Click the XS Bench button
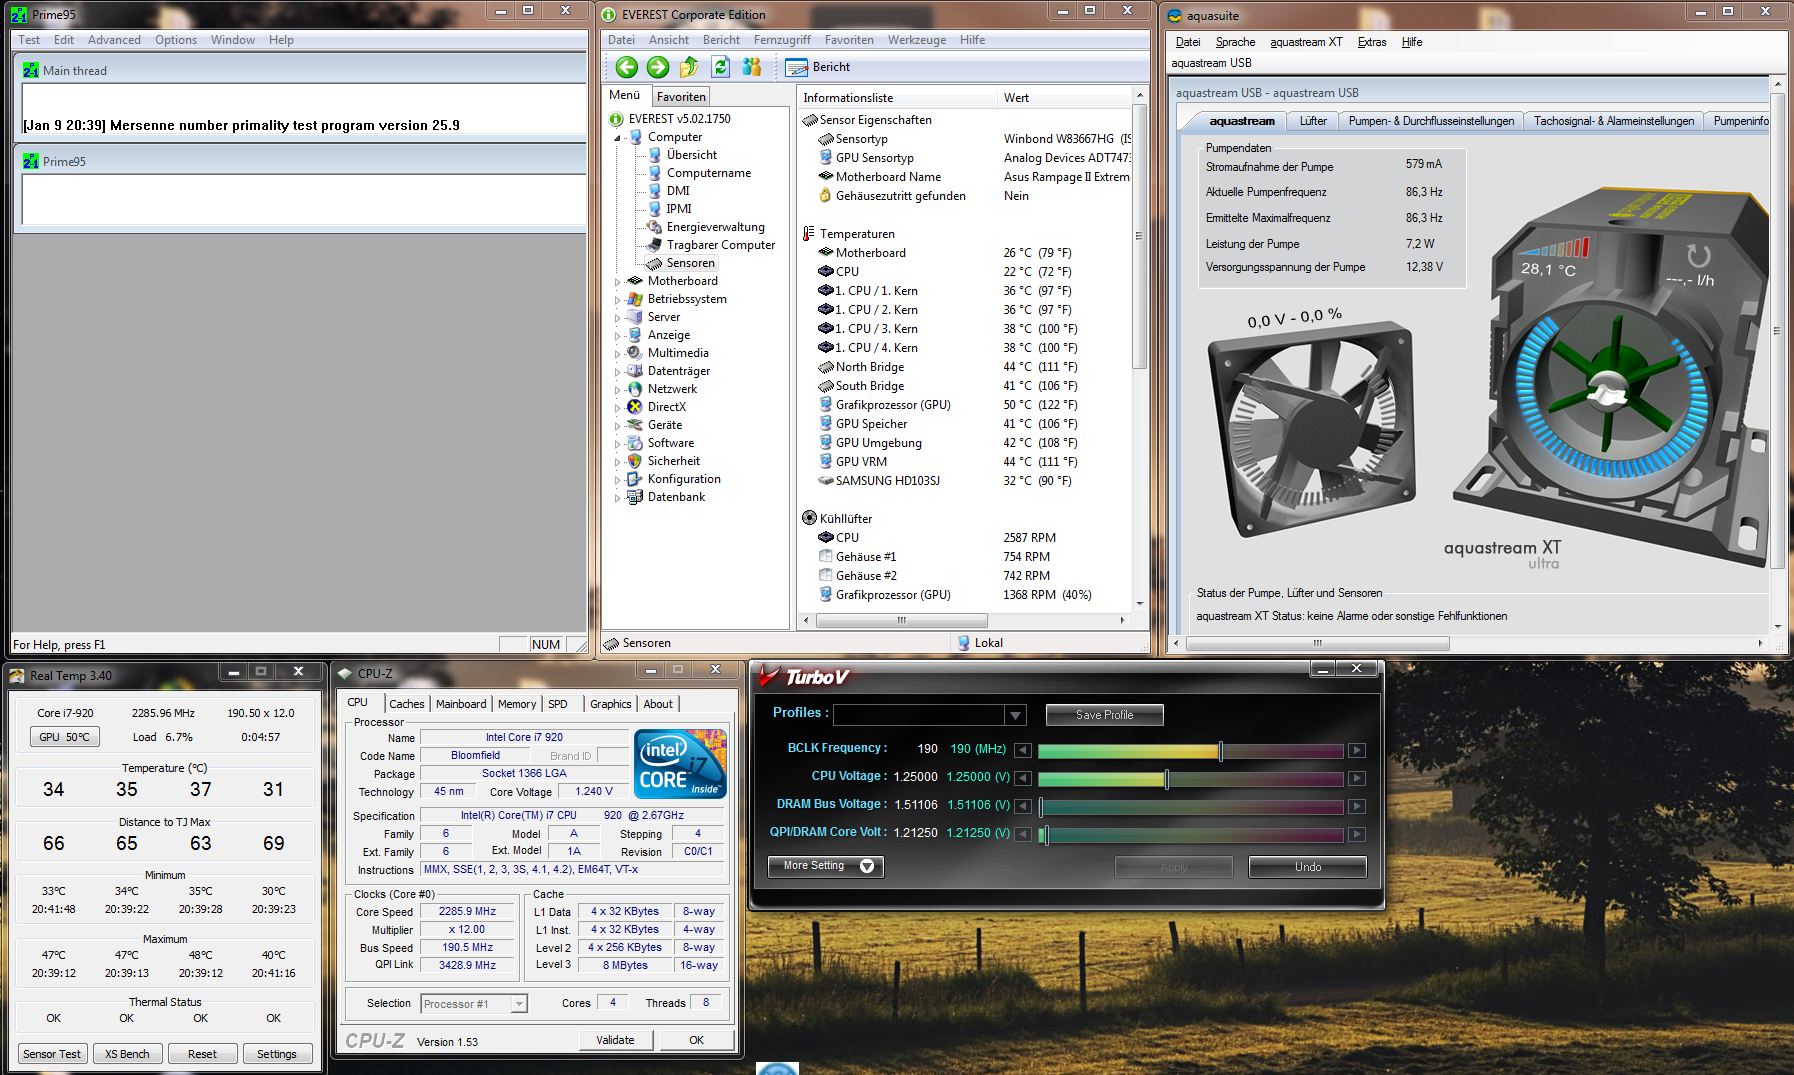Image resolution: width=1794 pixels, height=1075 pixels. pyautogui.click(x=127, y=1054)
